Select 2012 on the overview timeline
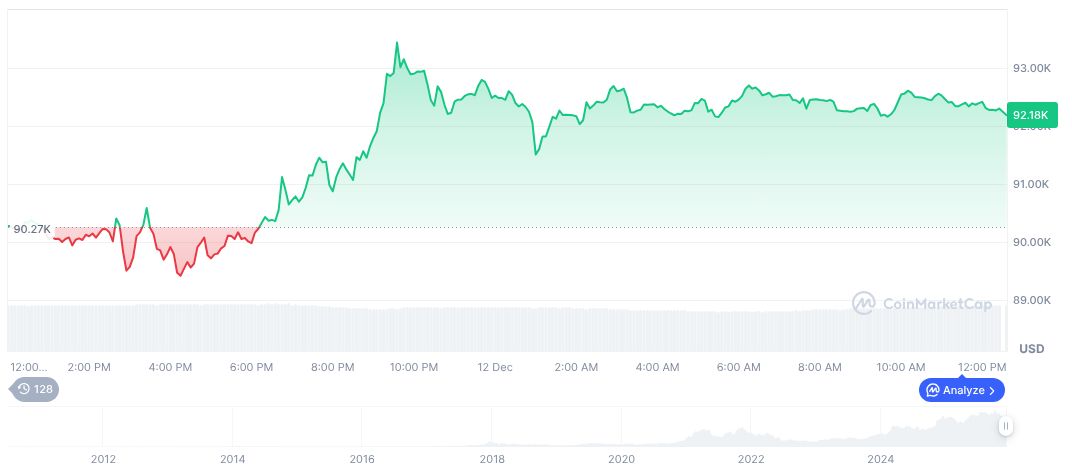Viewport: 1072px width, 470px height. pyautogui.click(x=103, y=459)
